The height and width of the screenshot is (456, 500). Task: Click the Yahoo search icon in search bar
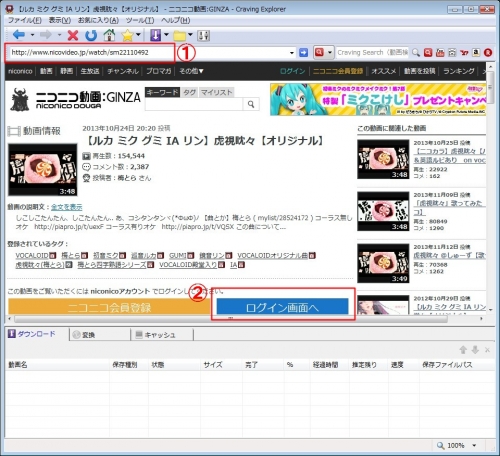pyautogui.click(x=464, y=52)
